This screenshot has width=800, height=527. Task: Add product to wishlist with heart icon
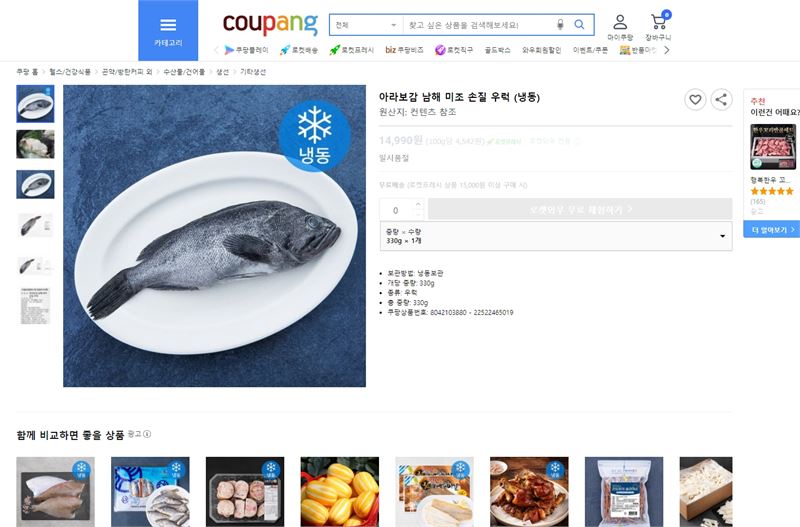[695, 99]
